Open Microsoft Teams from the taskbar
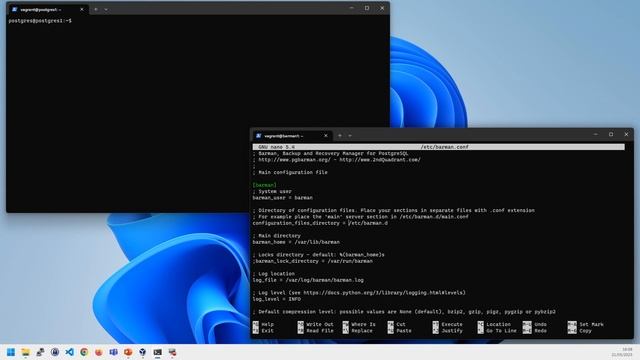This screenshot has height=360, width=640. coord(113,352)
